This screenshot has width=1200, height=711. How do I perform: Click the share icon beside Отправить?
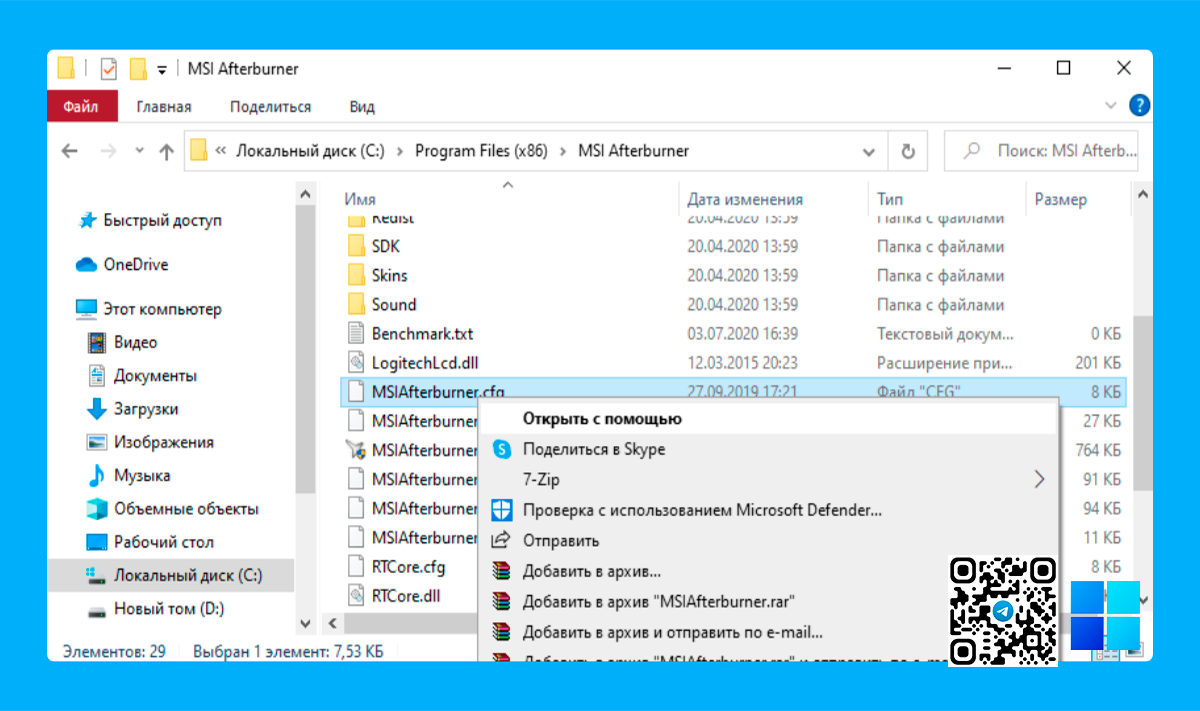502,540
